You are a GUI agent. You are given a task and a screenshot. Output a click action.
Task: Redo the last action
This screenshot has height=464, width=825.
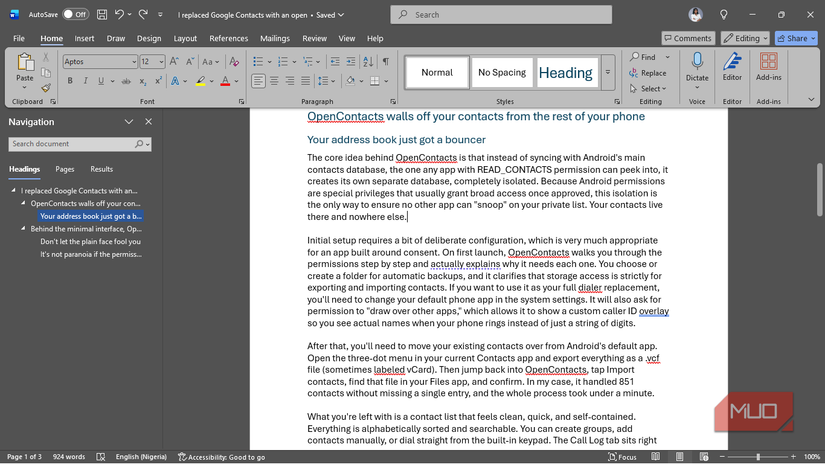pyautogui.click(x=143, y=15)
